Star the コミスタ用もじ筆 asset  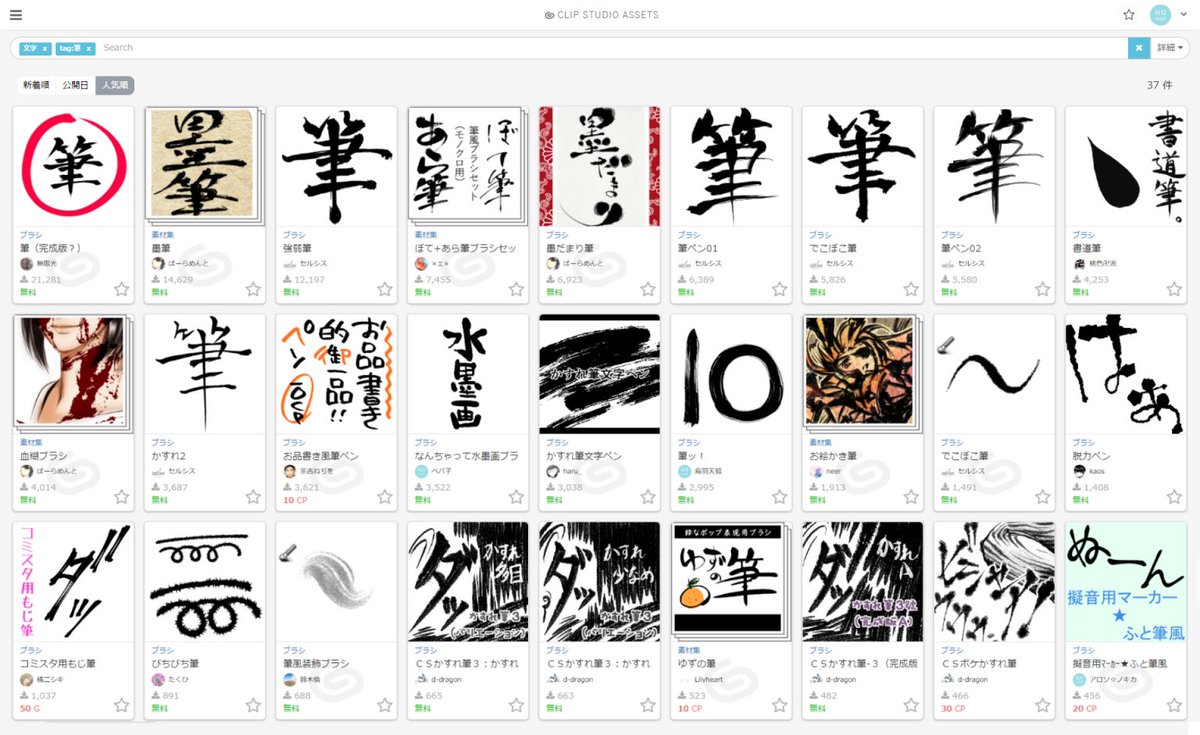122,705
